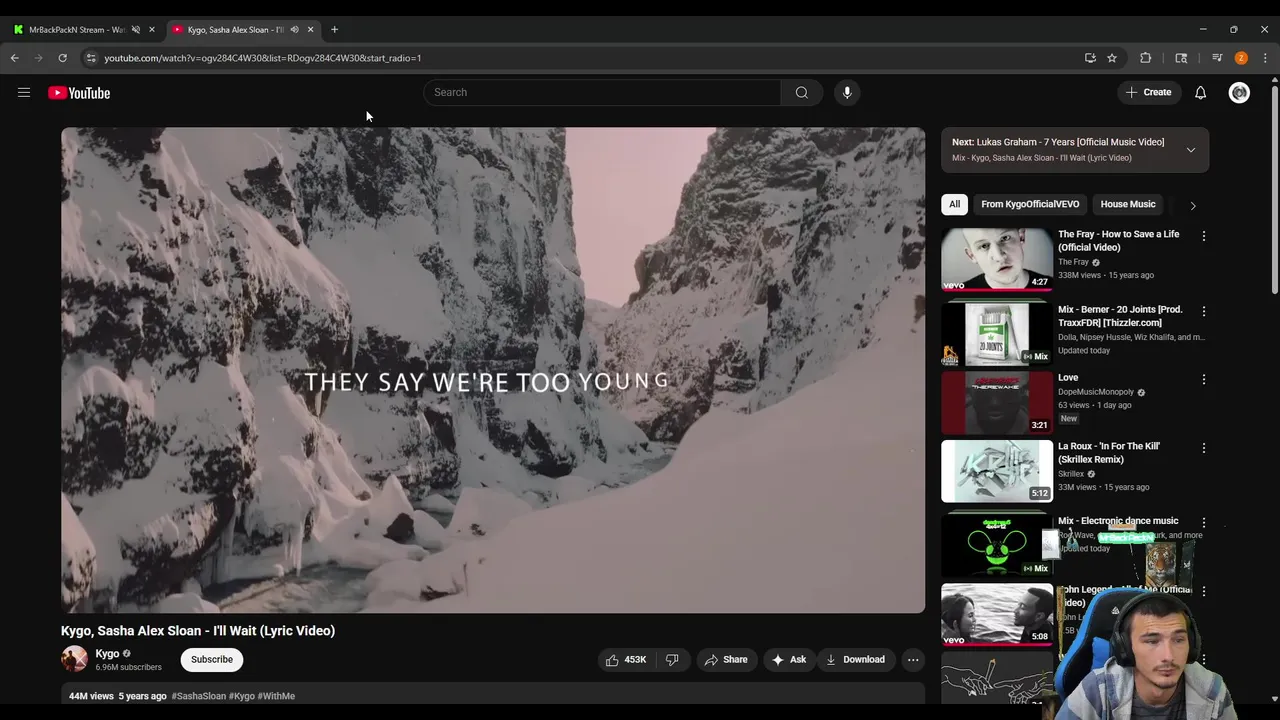The image size is (1280, 720).
Task: Open the side panel search icon in Chrome
Action: pyautogui.click(x=1181, y=58)
